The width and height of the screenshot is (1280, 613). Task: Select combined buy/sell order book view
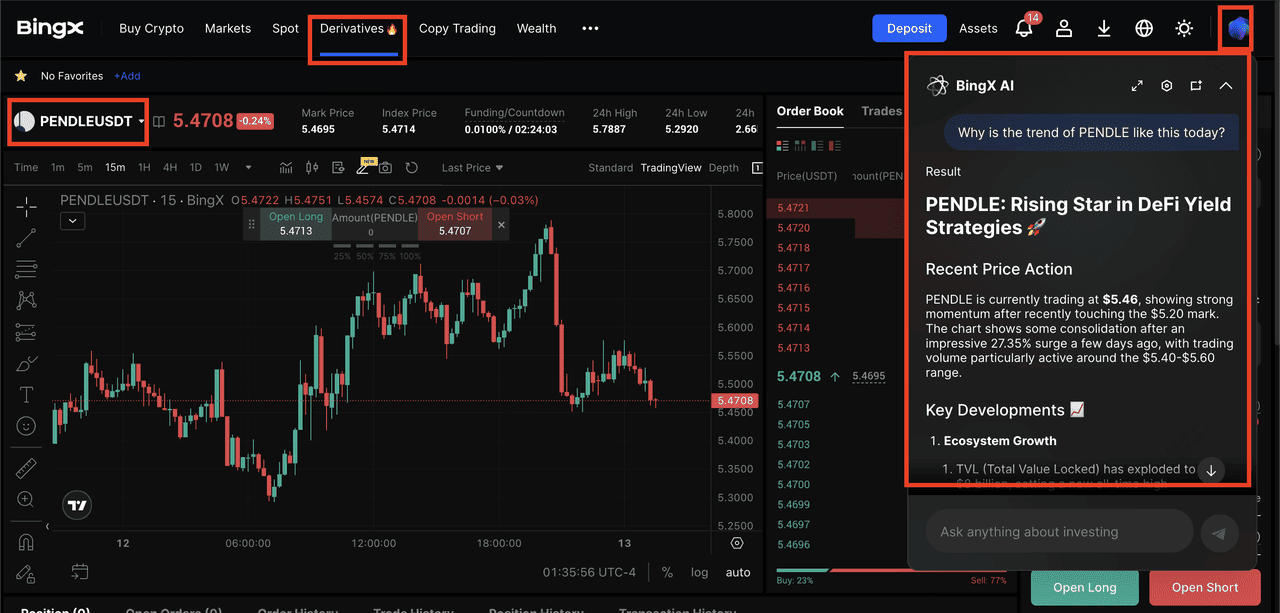click(783, 147)
